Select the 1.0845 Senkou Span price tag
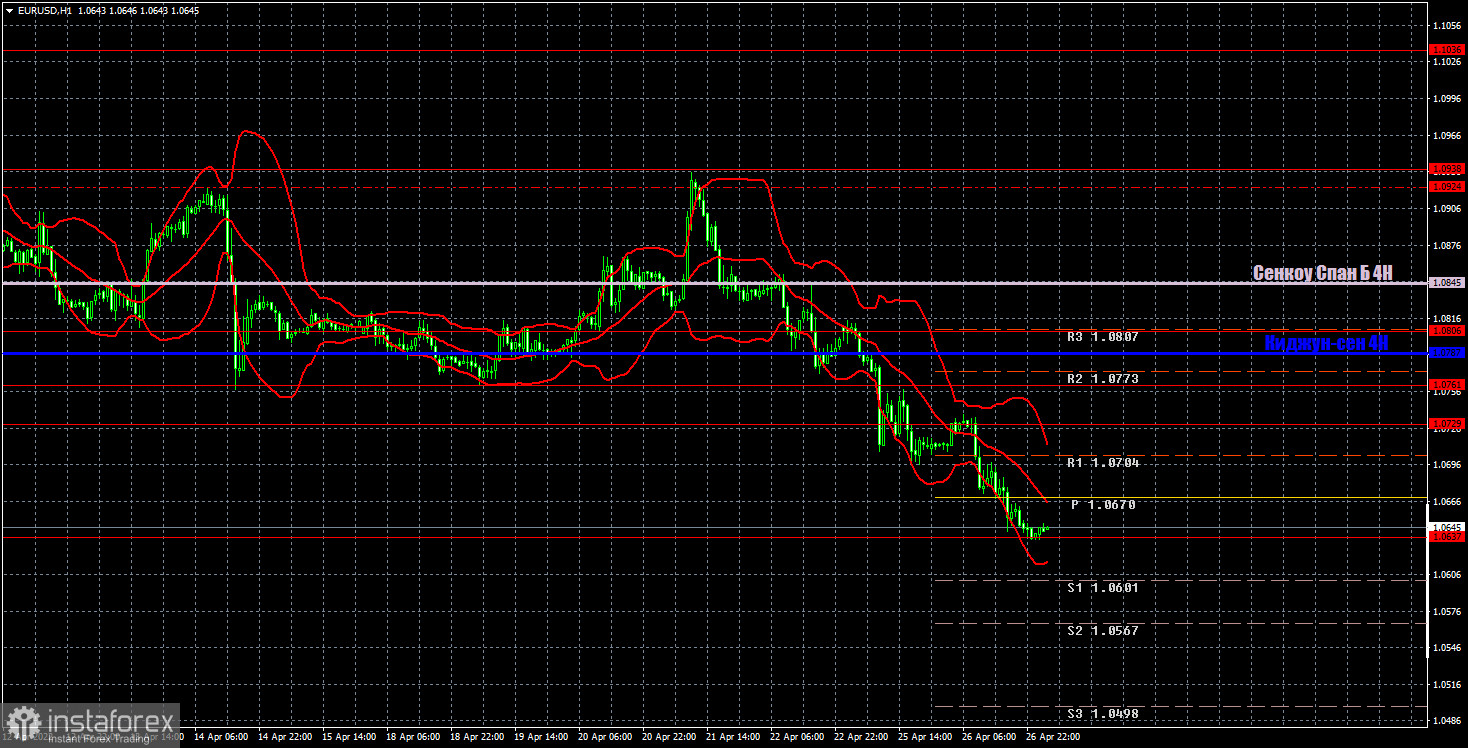Viewport: 1468px width, 748px height. click(x=1447, y=283)
